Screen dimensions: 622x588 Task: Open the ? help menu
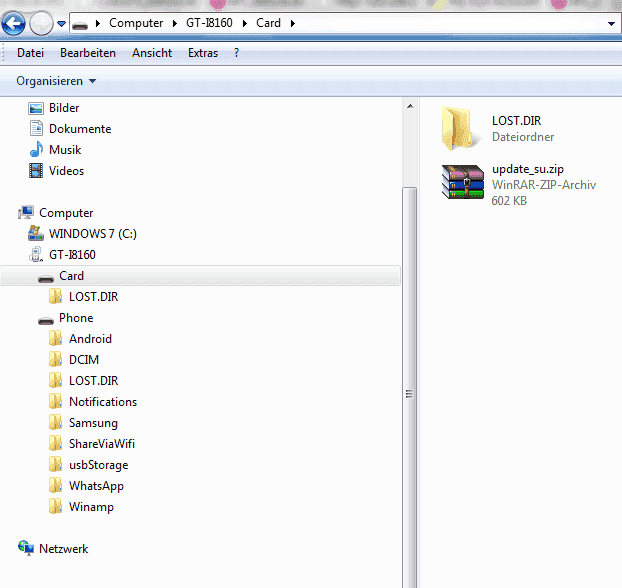pos(236,53)
